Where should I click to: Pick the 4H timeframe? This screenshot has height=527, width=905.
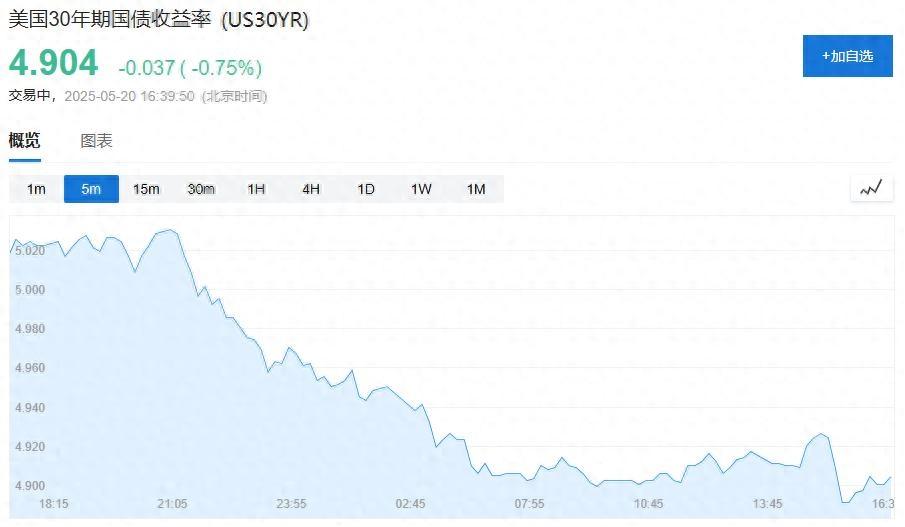[311, 189]
